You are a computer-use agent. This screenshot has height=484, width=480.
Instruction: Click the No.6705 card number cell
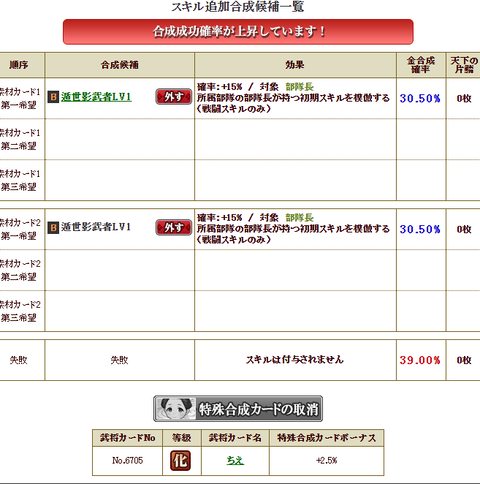(x=127, y=461)
